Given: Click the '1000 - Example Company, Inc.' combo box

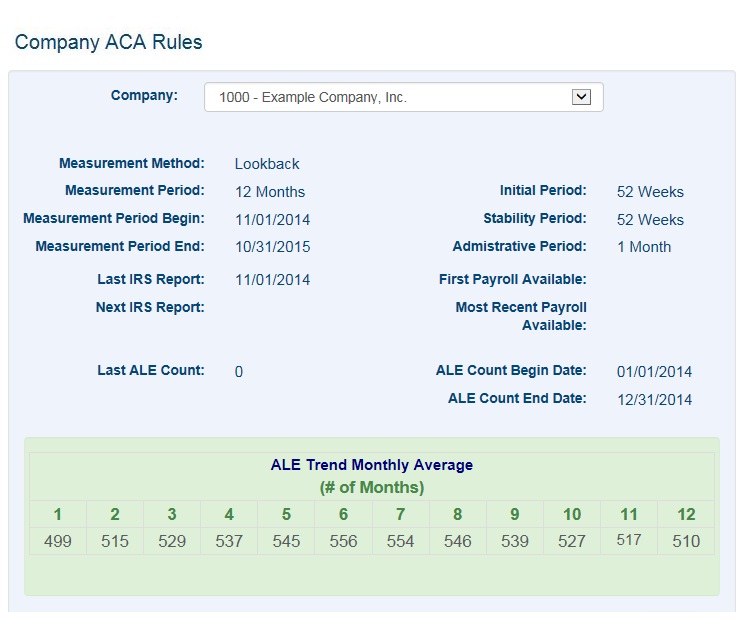Looking at the screenshot, I should 390,97.
